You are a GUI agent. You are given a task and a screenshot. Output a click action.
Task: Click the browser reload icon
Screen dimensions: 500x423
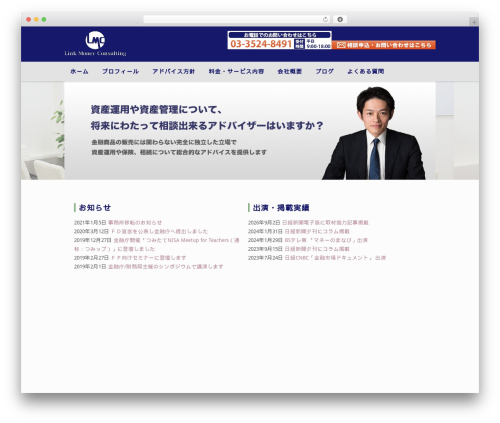pos(325,19)
